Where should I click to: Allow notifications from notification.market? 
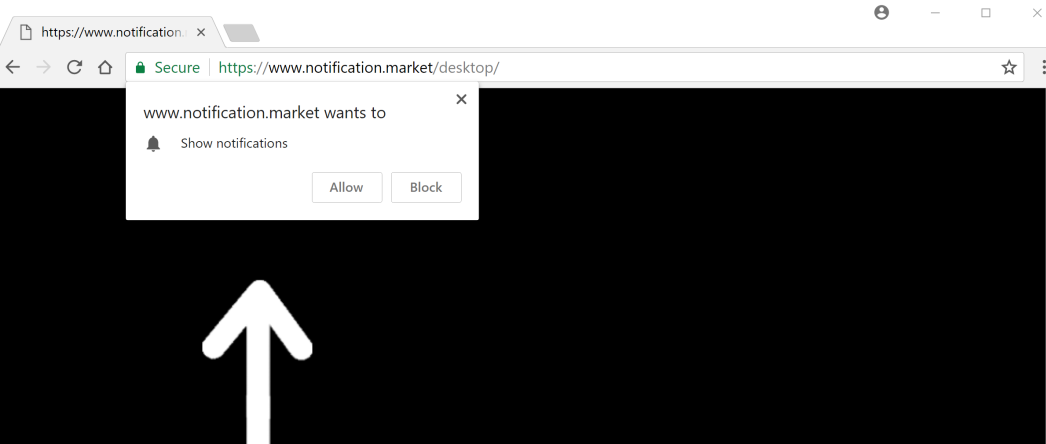[x=347, y=187]
